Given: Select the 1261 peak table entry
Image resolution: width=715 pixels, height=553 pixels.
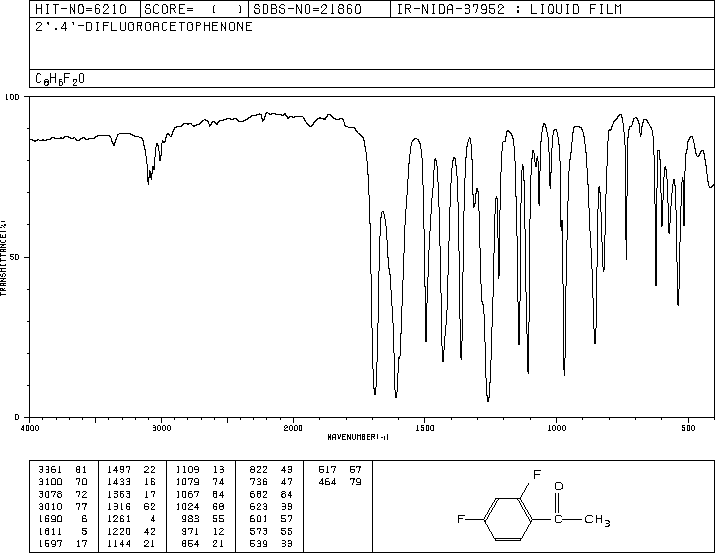Looking at the screenshot, I should point(131,519).
